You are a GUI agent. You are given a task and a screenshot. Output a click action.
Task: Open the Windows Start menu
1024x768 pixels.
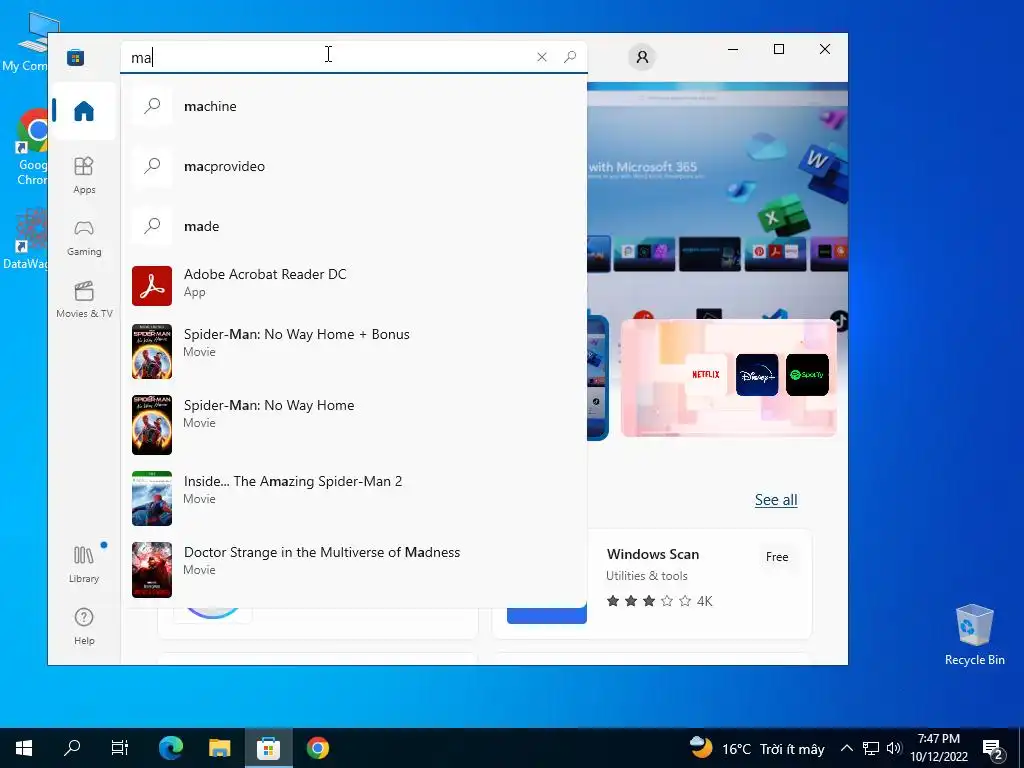[x=24, y=748]
